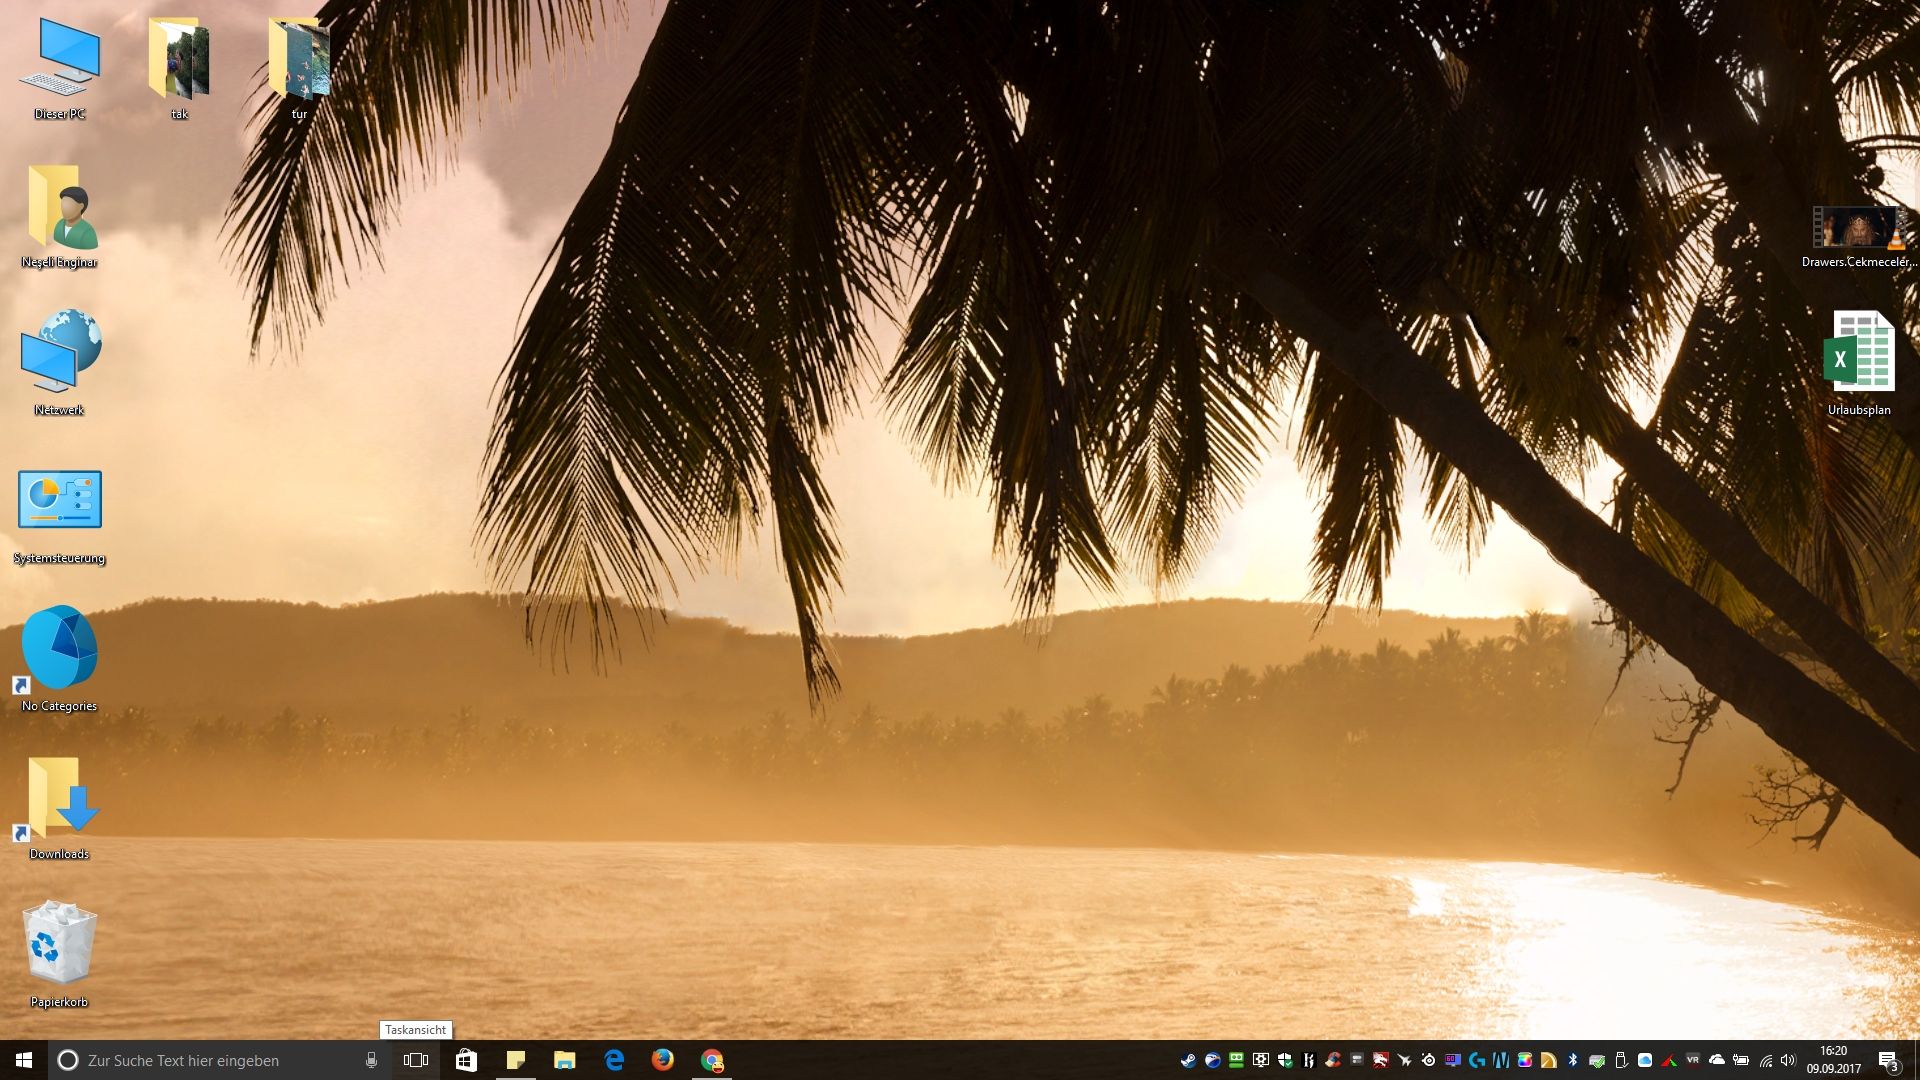Open the Windows Start menu
Screen dimensions: 1920x1080
pos(24,1060)
